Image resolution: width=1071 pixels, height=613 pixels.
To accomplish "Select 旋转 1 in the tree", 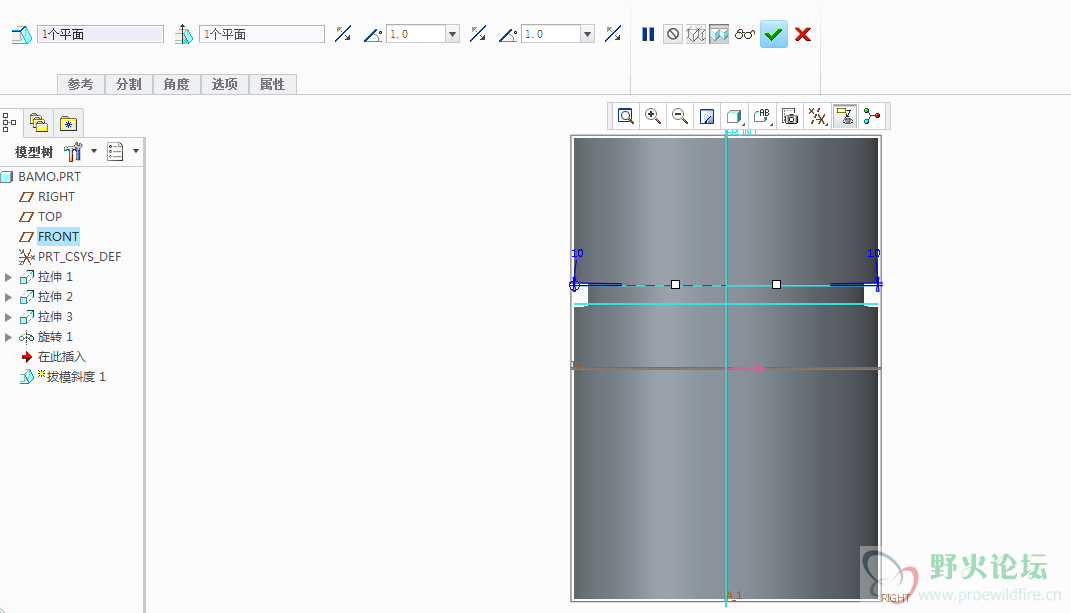I will tap(55, 337).
